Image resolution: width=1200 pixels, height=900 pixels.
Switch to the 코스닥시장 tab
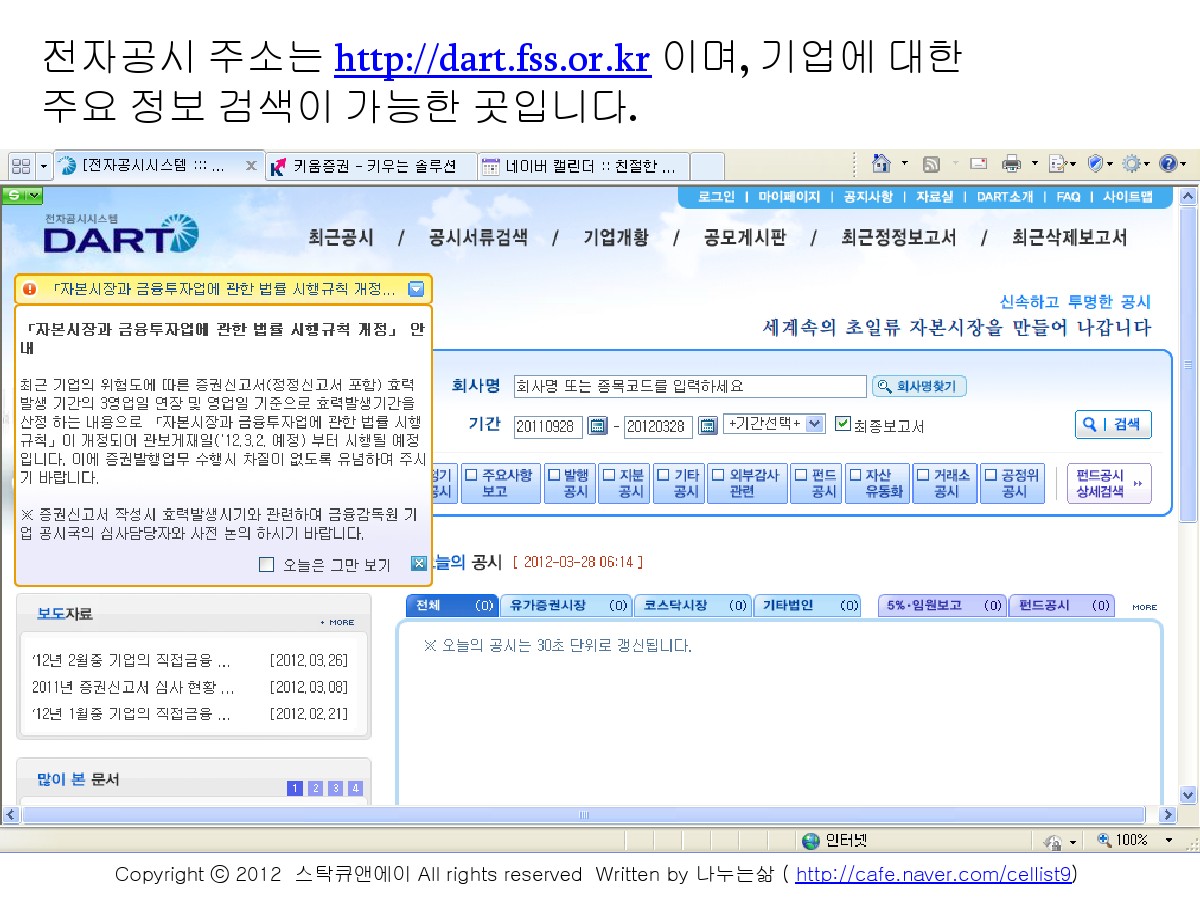pos(692,605)
